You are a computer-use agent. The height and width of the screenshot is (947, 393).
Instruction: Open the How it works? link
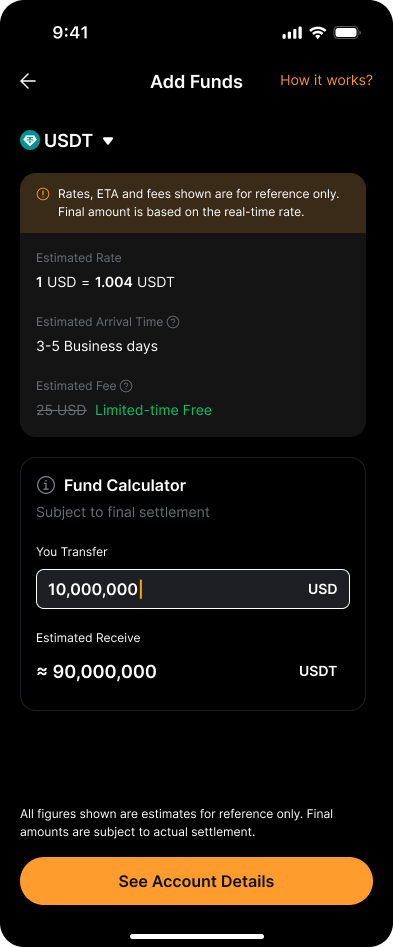[327, 80]
